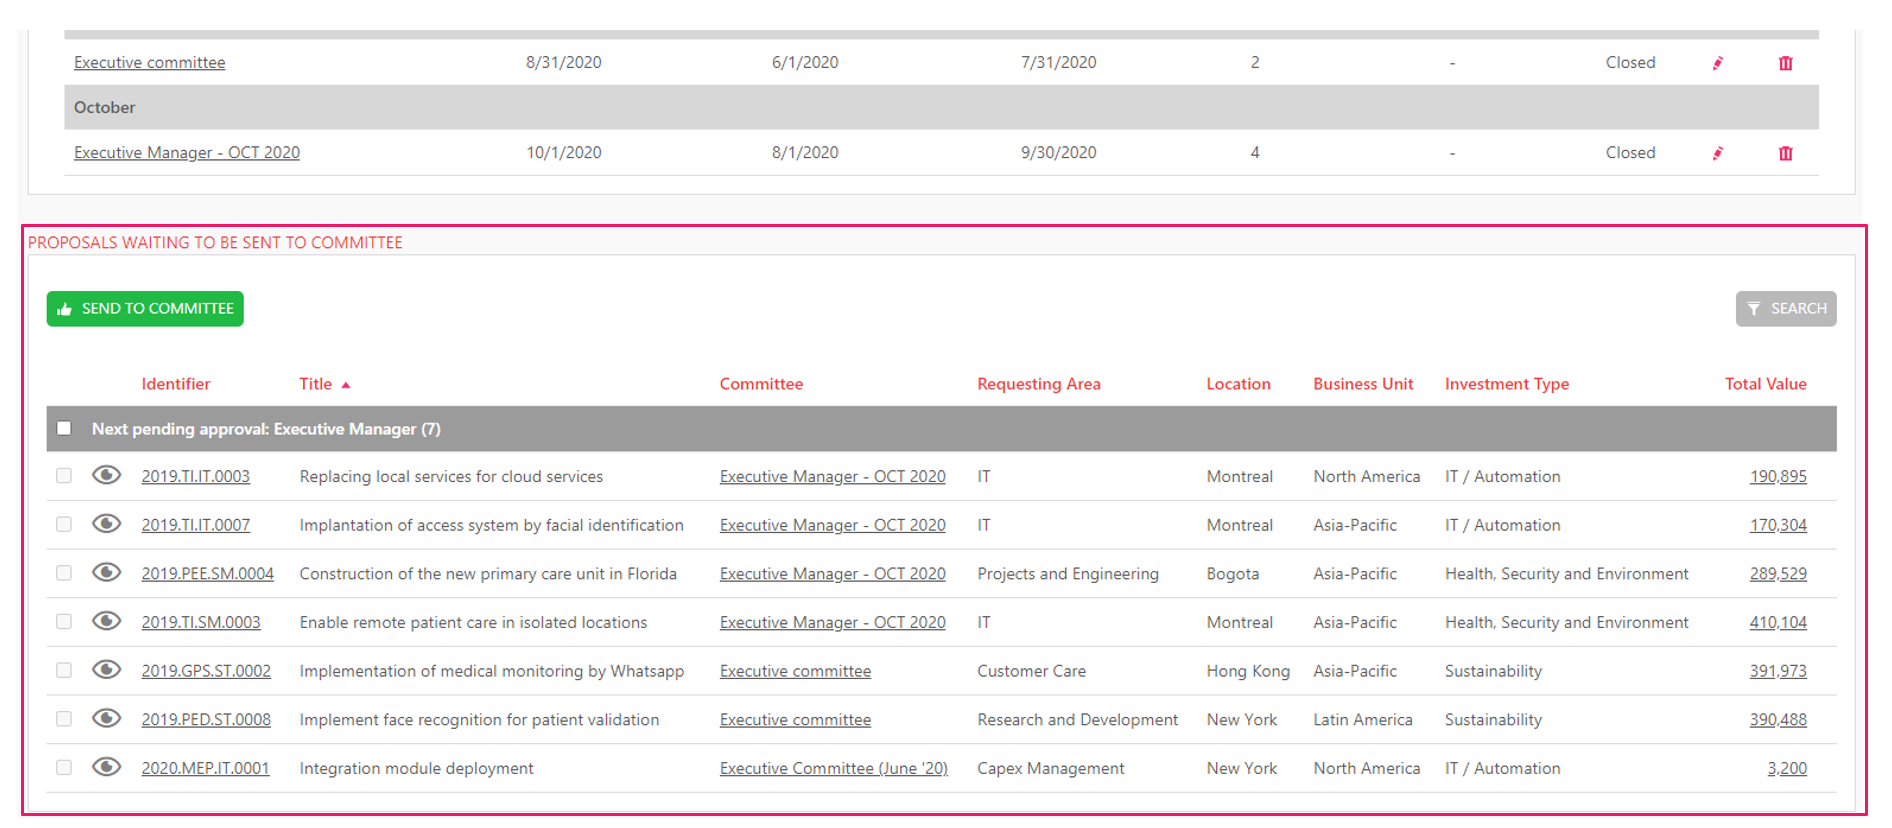The height and width of the screenshot is (828, 1892).
Task: Open the Executive committee 8/31/2020 meeting link
Action: tap(150, 63)
